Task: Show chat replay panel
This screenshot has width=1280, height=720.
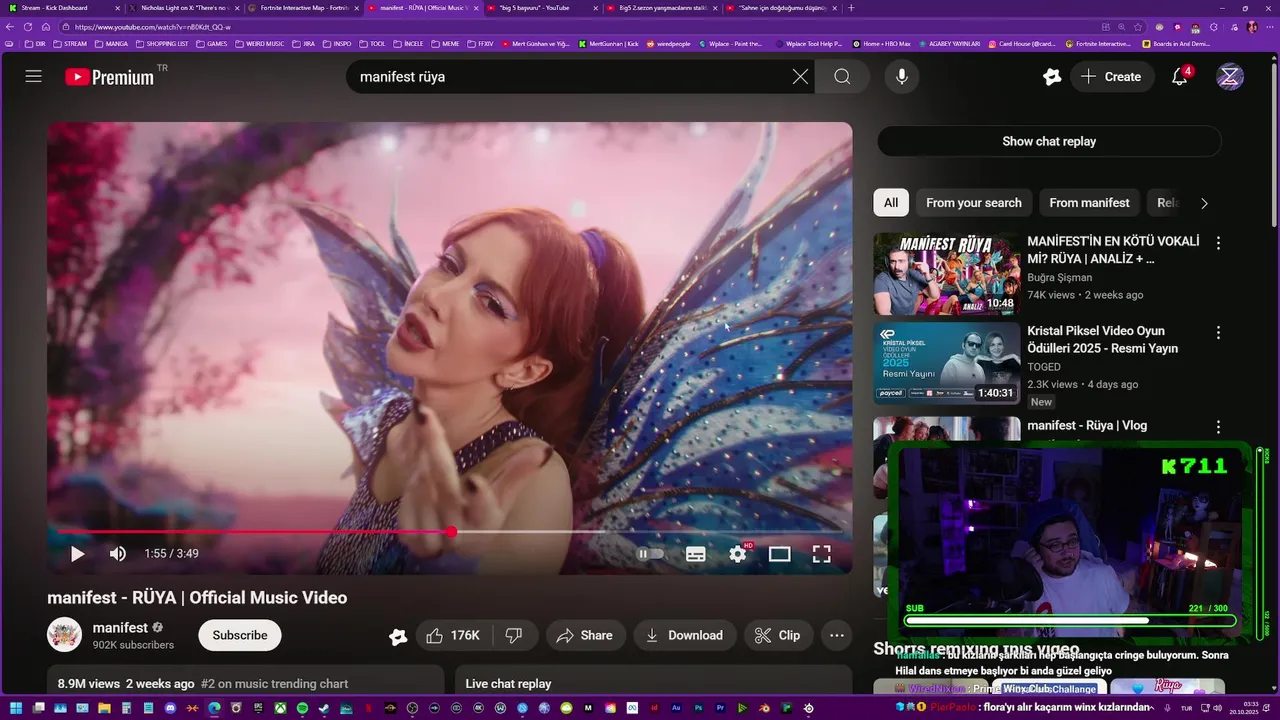Action: 1049,141
